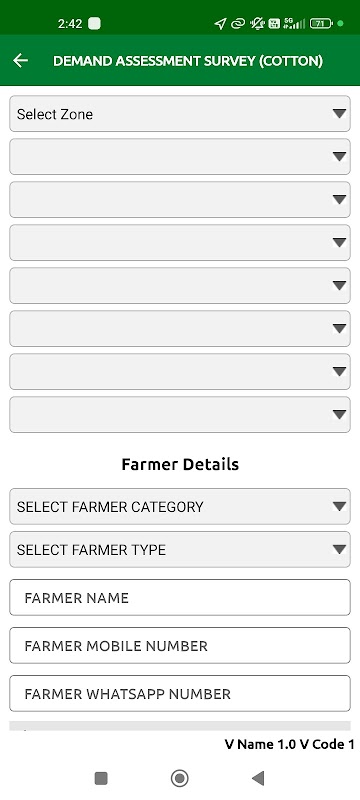The width and height of the screenshot is (360, 800).
Task: Tap the location arrow icon in status bar
Action: click(220, 23)
